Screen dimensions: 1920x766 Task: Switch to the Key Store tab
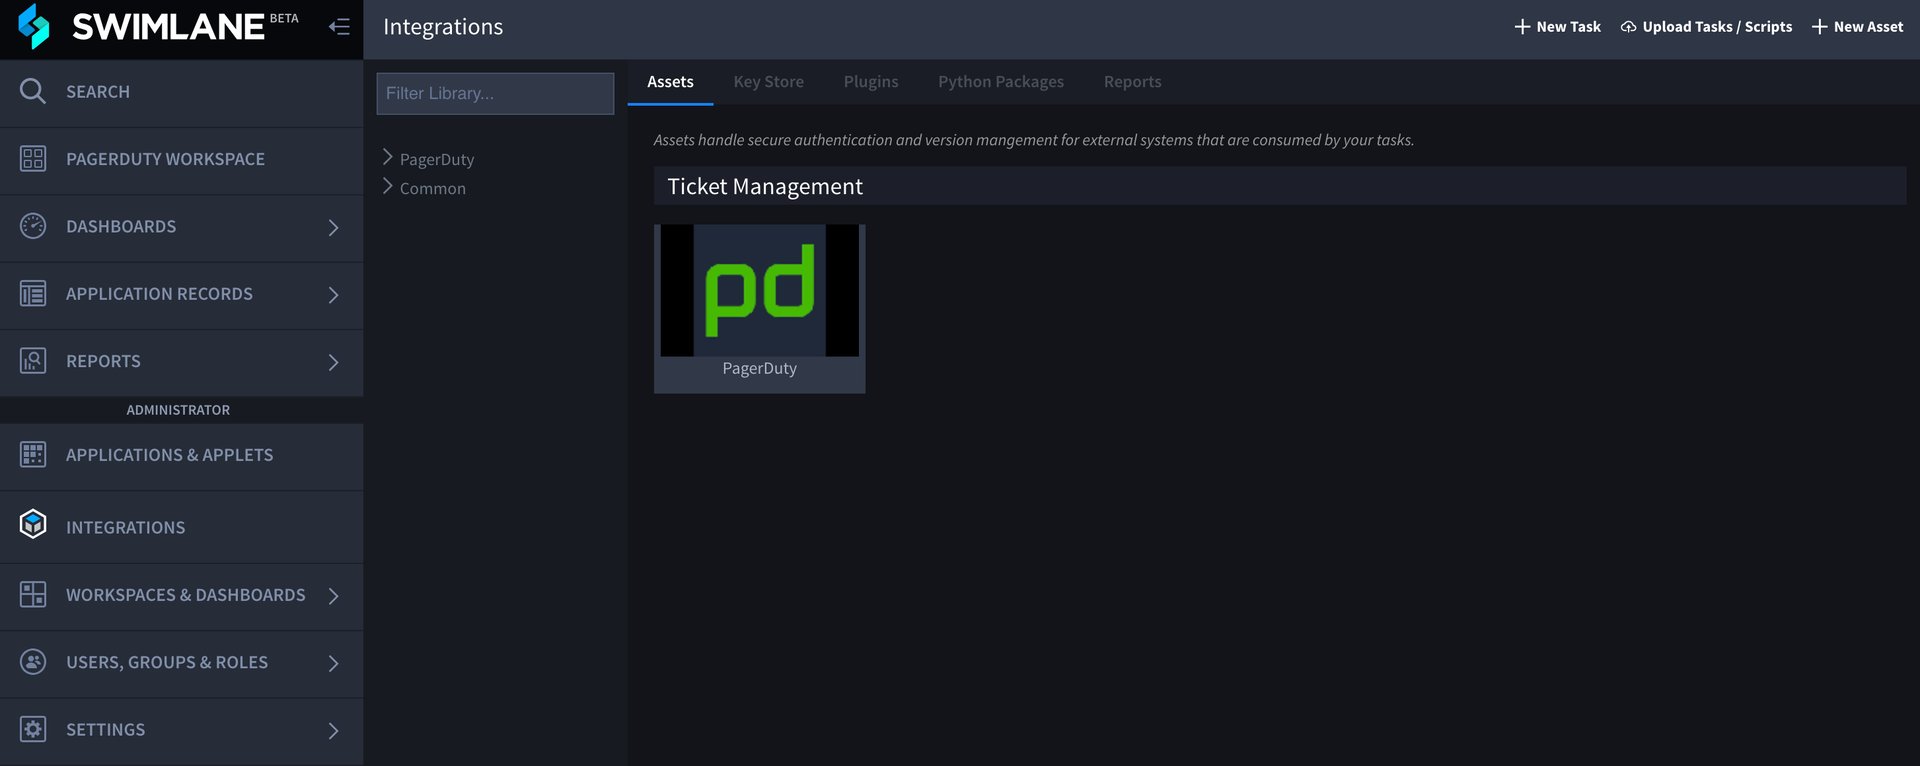768,82
